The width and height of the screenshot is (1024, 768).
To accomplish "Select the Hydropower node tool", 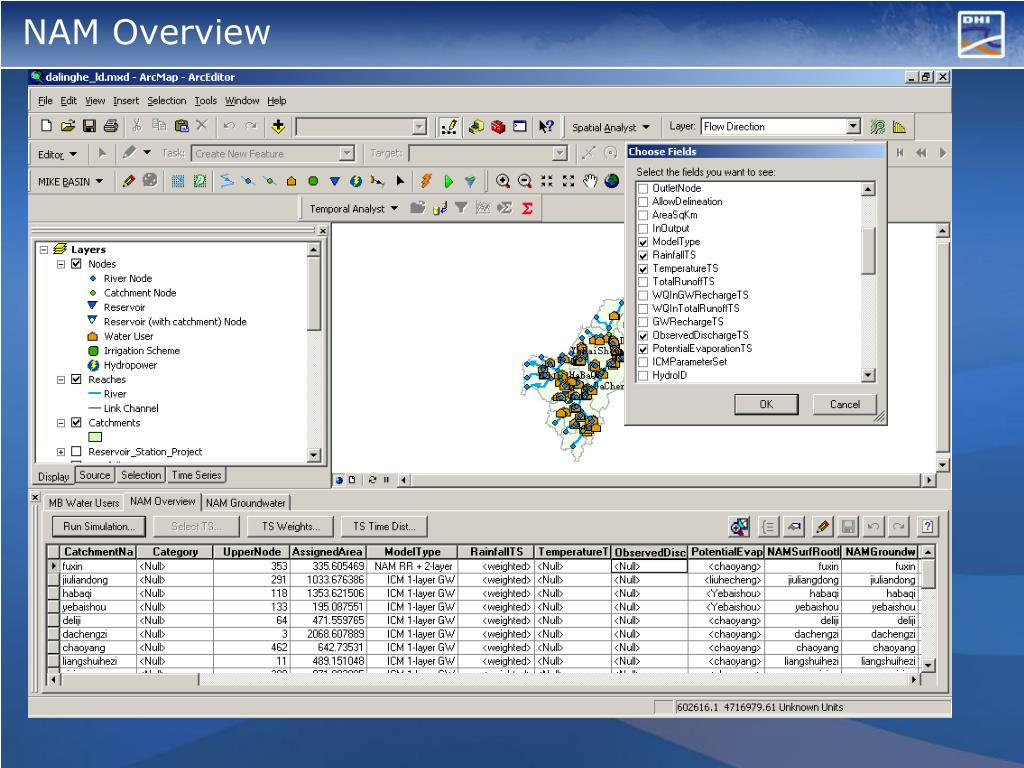I will tap(356, 181).
